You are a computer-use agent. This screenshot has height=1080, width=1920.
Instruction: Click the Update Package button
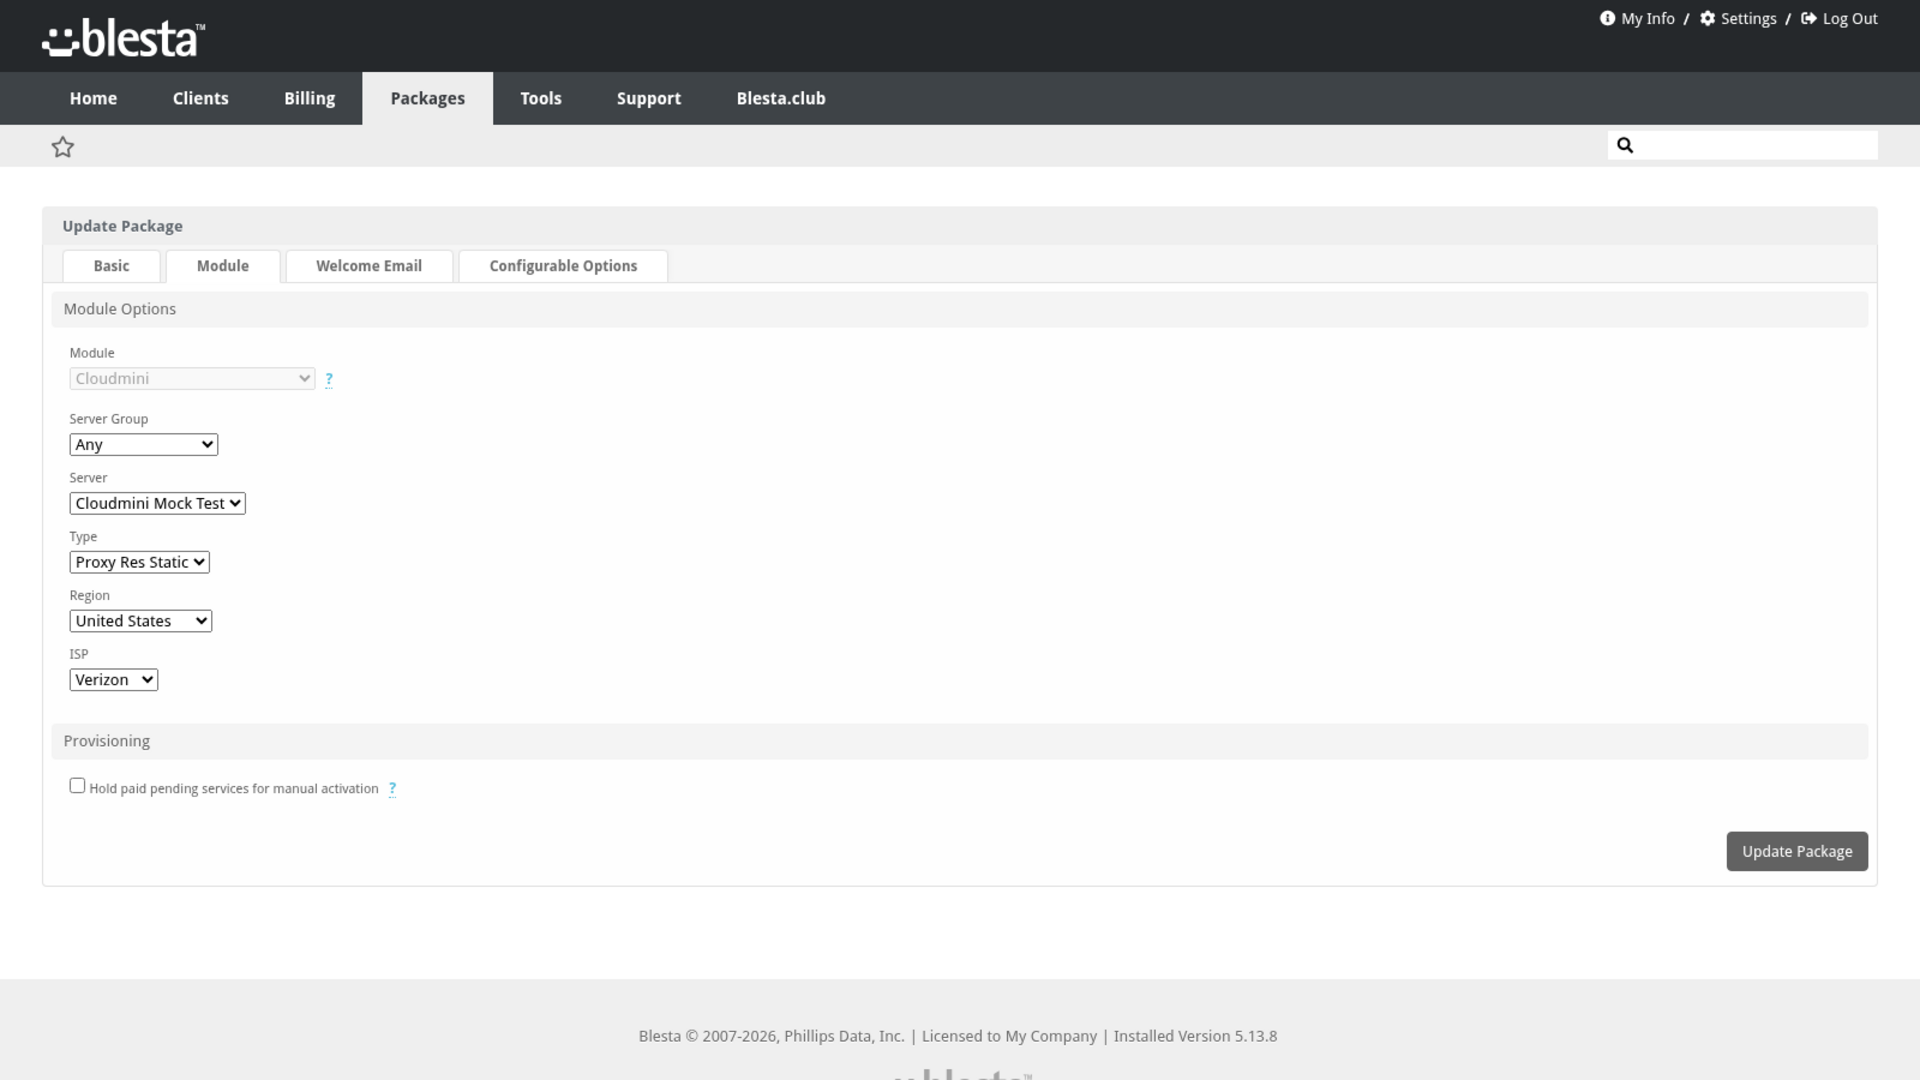(1797, 851)
